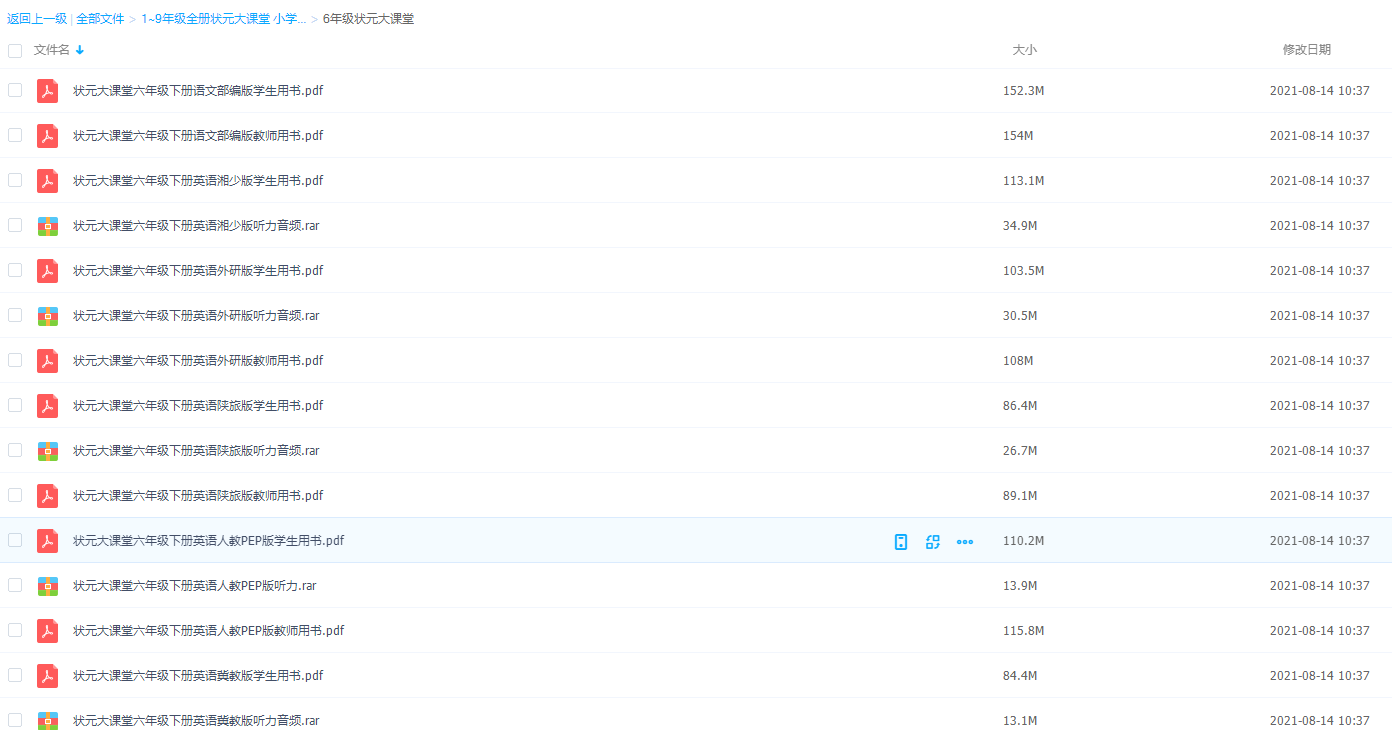This screenshot has height=730, width=1392.
Task: Click the scan-convert icon on the highlighted PEP学生用书 row
Action: (933, 542)
